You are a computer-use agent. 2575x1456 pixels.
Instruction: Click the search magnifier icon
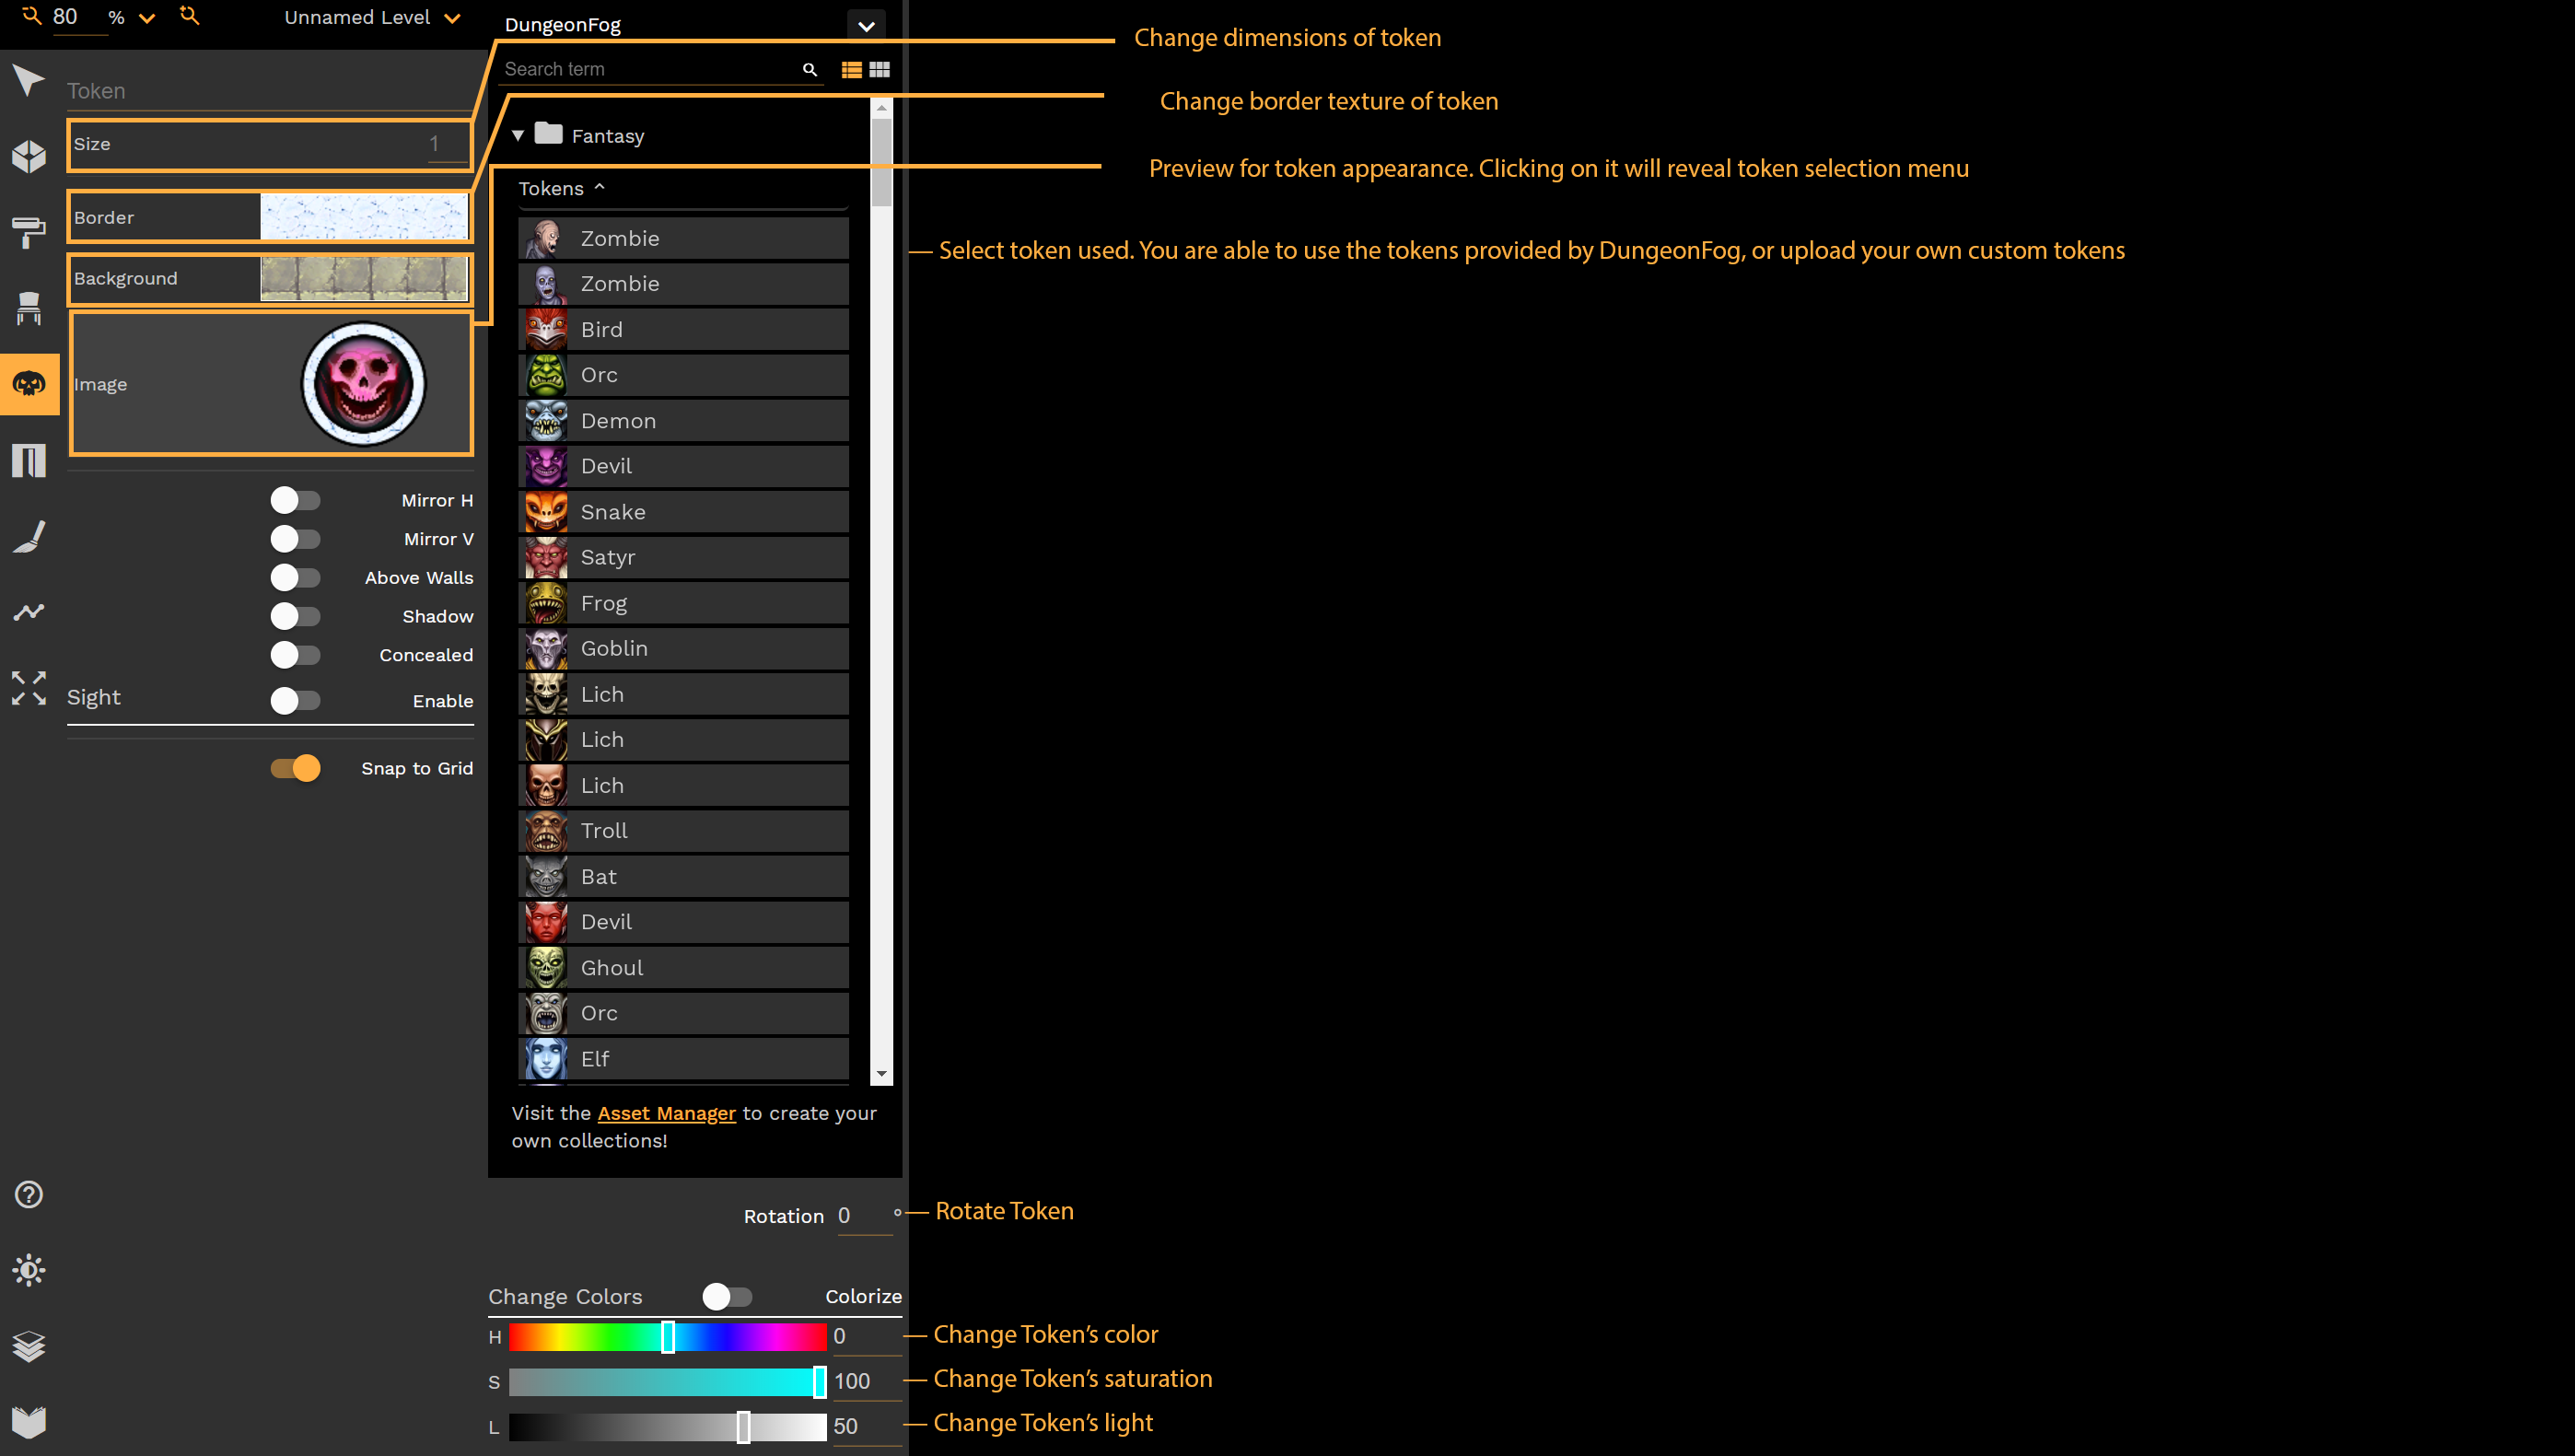[x=810, y=69]
